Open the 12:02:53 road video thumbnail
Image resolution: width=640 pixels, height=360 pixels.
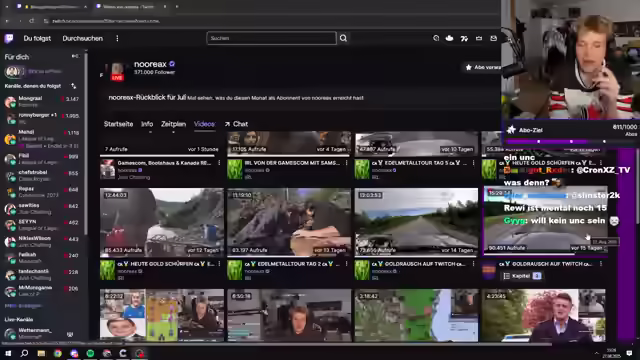coord(416,221)
